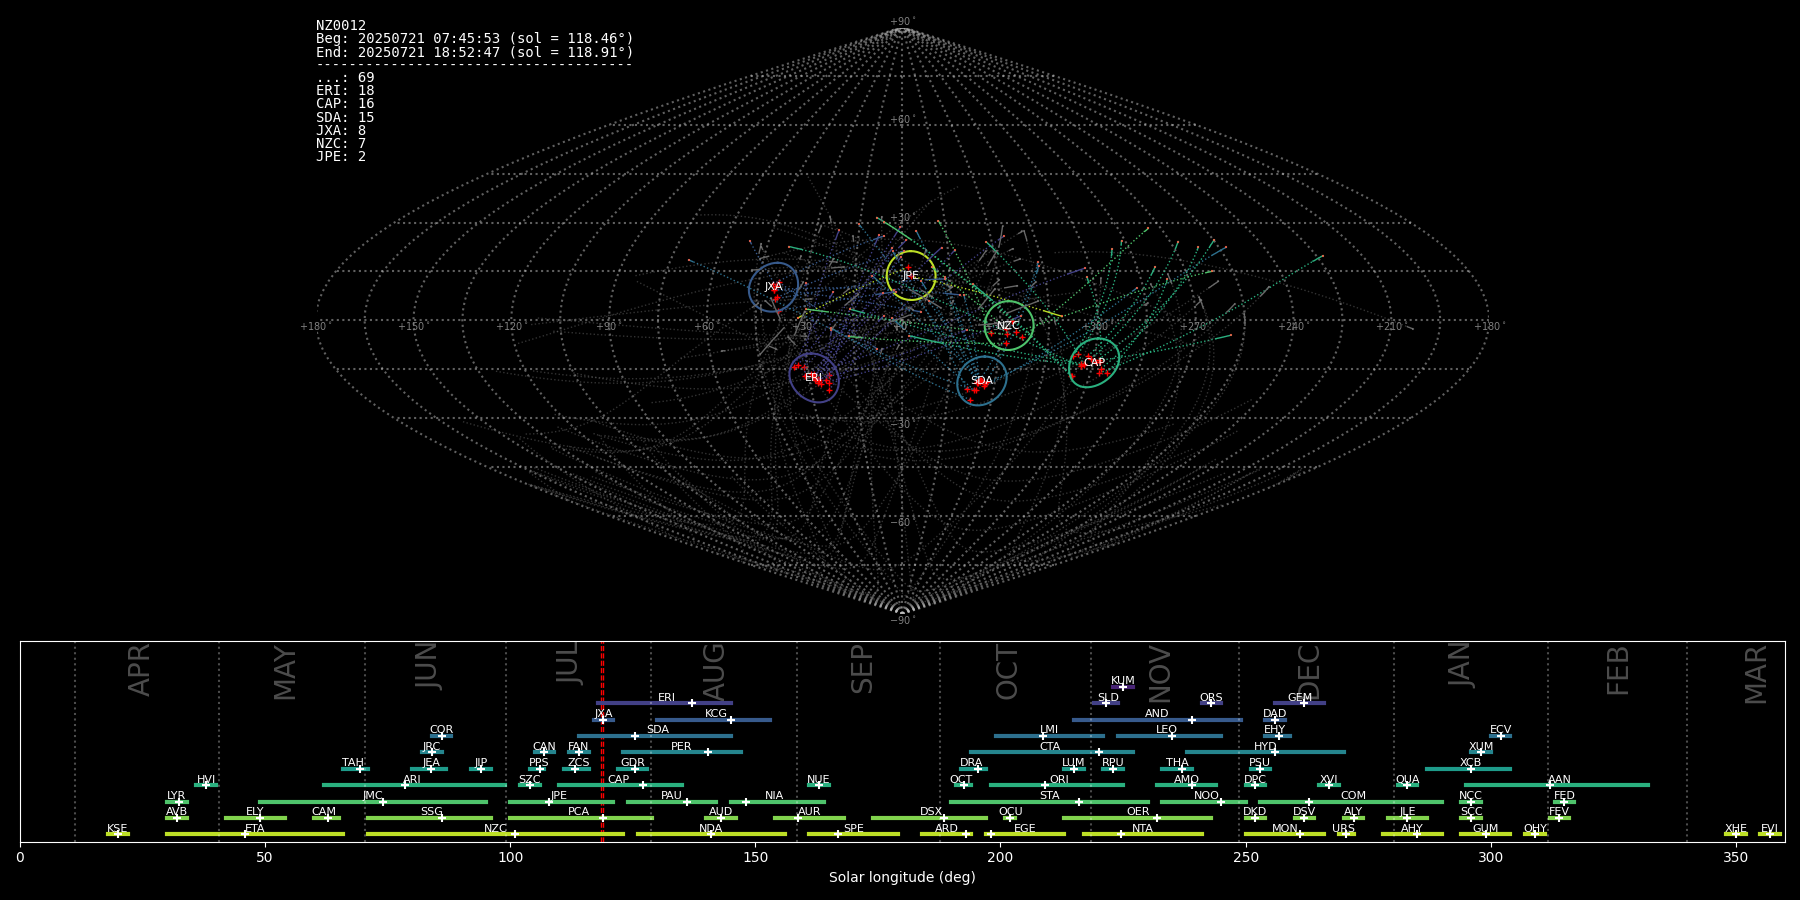1800x900 pixels.
Task: Click the JUL month label in the timeline
Action: pyautogui.click(x=567, y=662)
